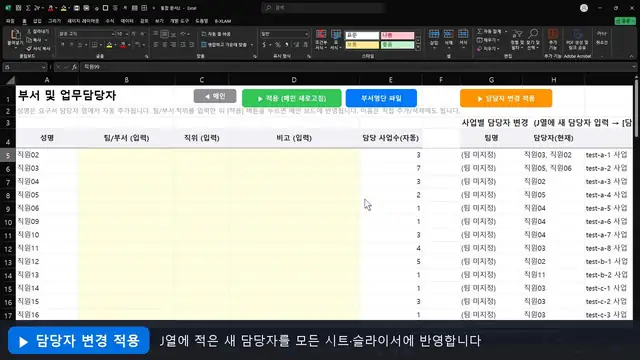The image size is (640, 360).
Task: Click the Select All corner triangle
Action: (10, 80)
